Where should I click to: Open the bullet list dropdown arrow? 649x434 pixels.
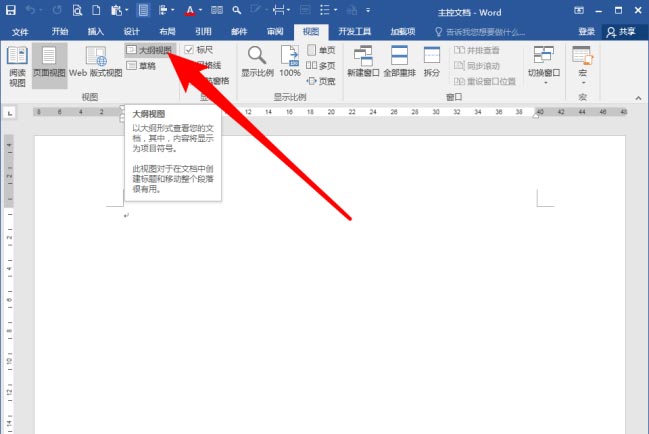(x=335, y=10)
